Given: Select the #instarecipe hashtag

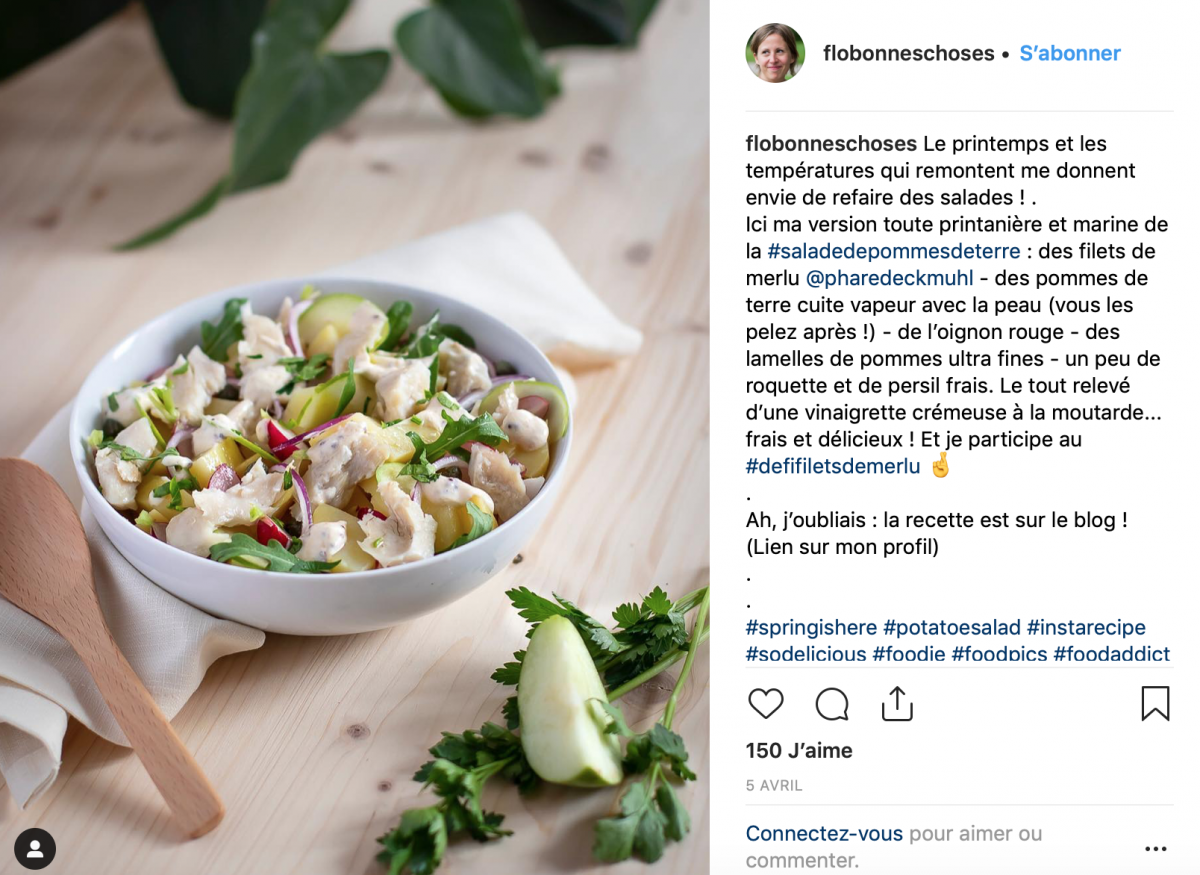Looking at the screenshot, I should pyautogui.click(x=1086, y=628).
